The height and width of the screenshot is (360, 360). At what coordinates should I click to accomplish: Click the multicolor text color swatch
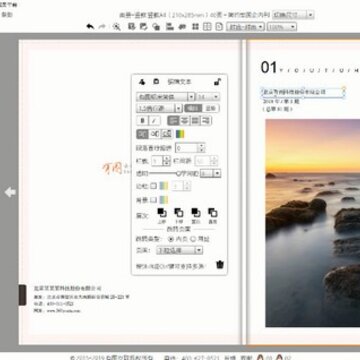click(180, 134)
